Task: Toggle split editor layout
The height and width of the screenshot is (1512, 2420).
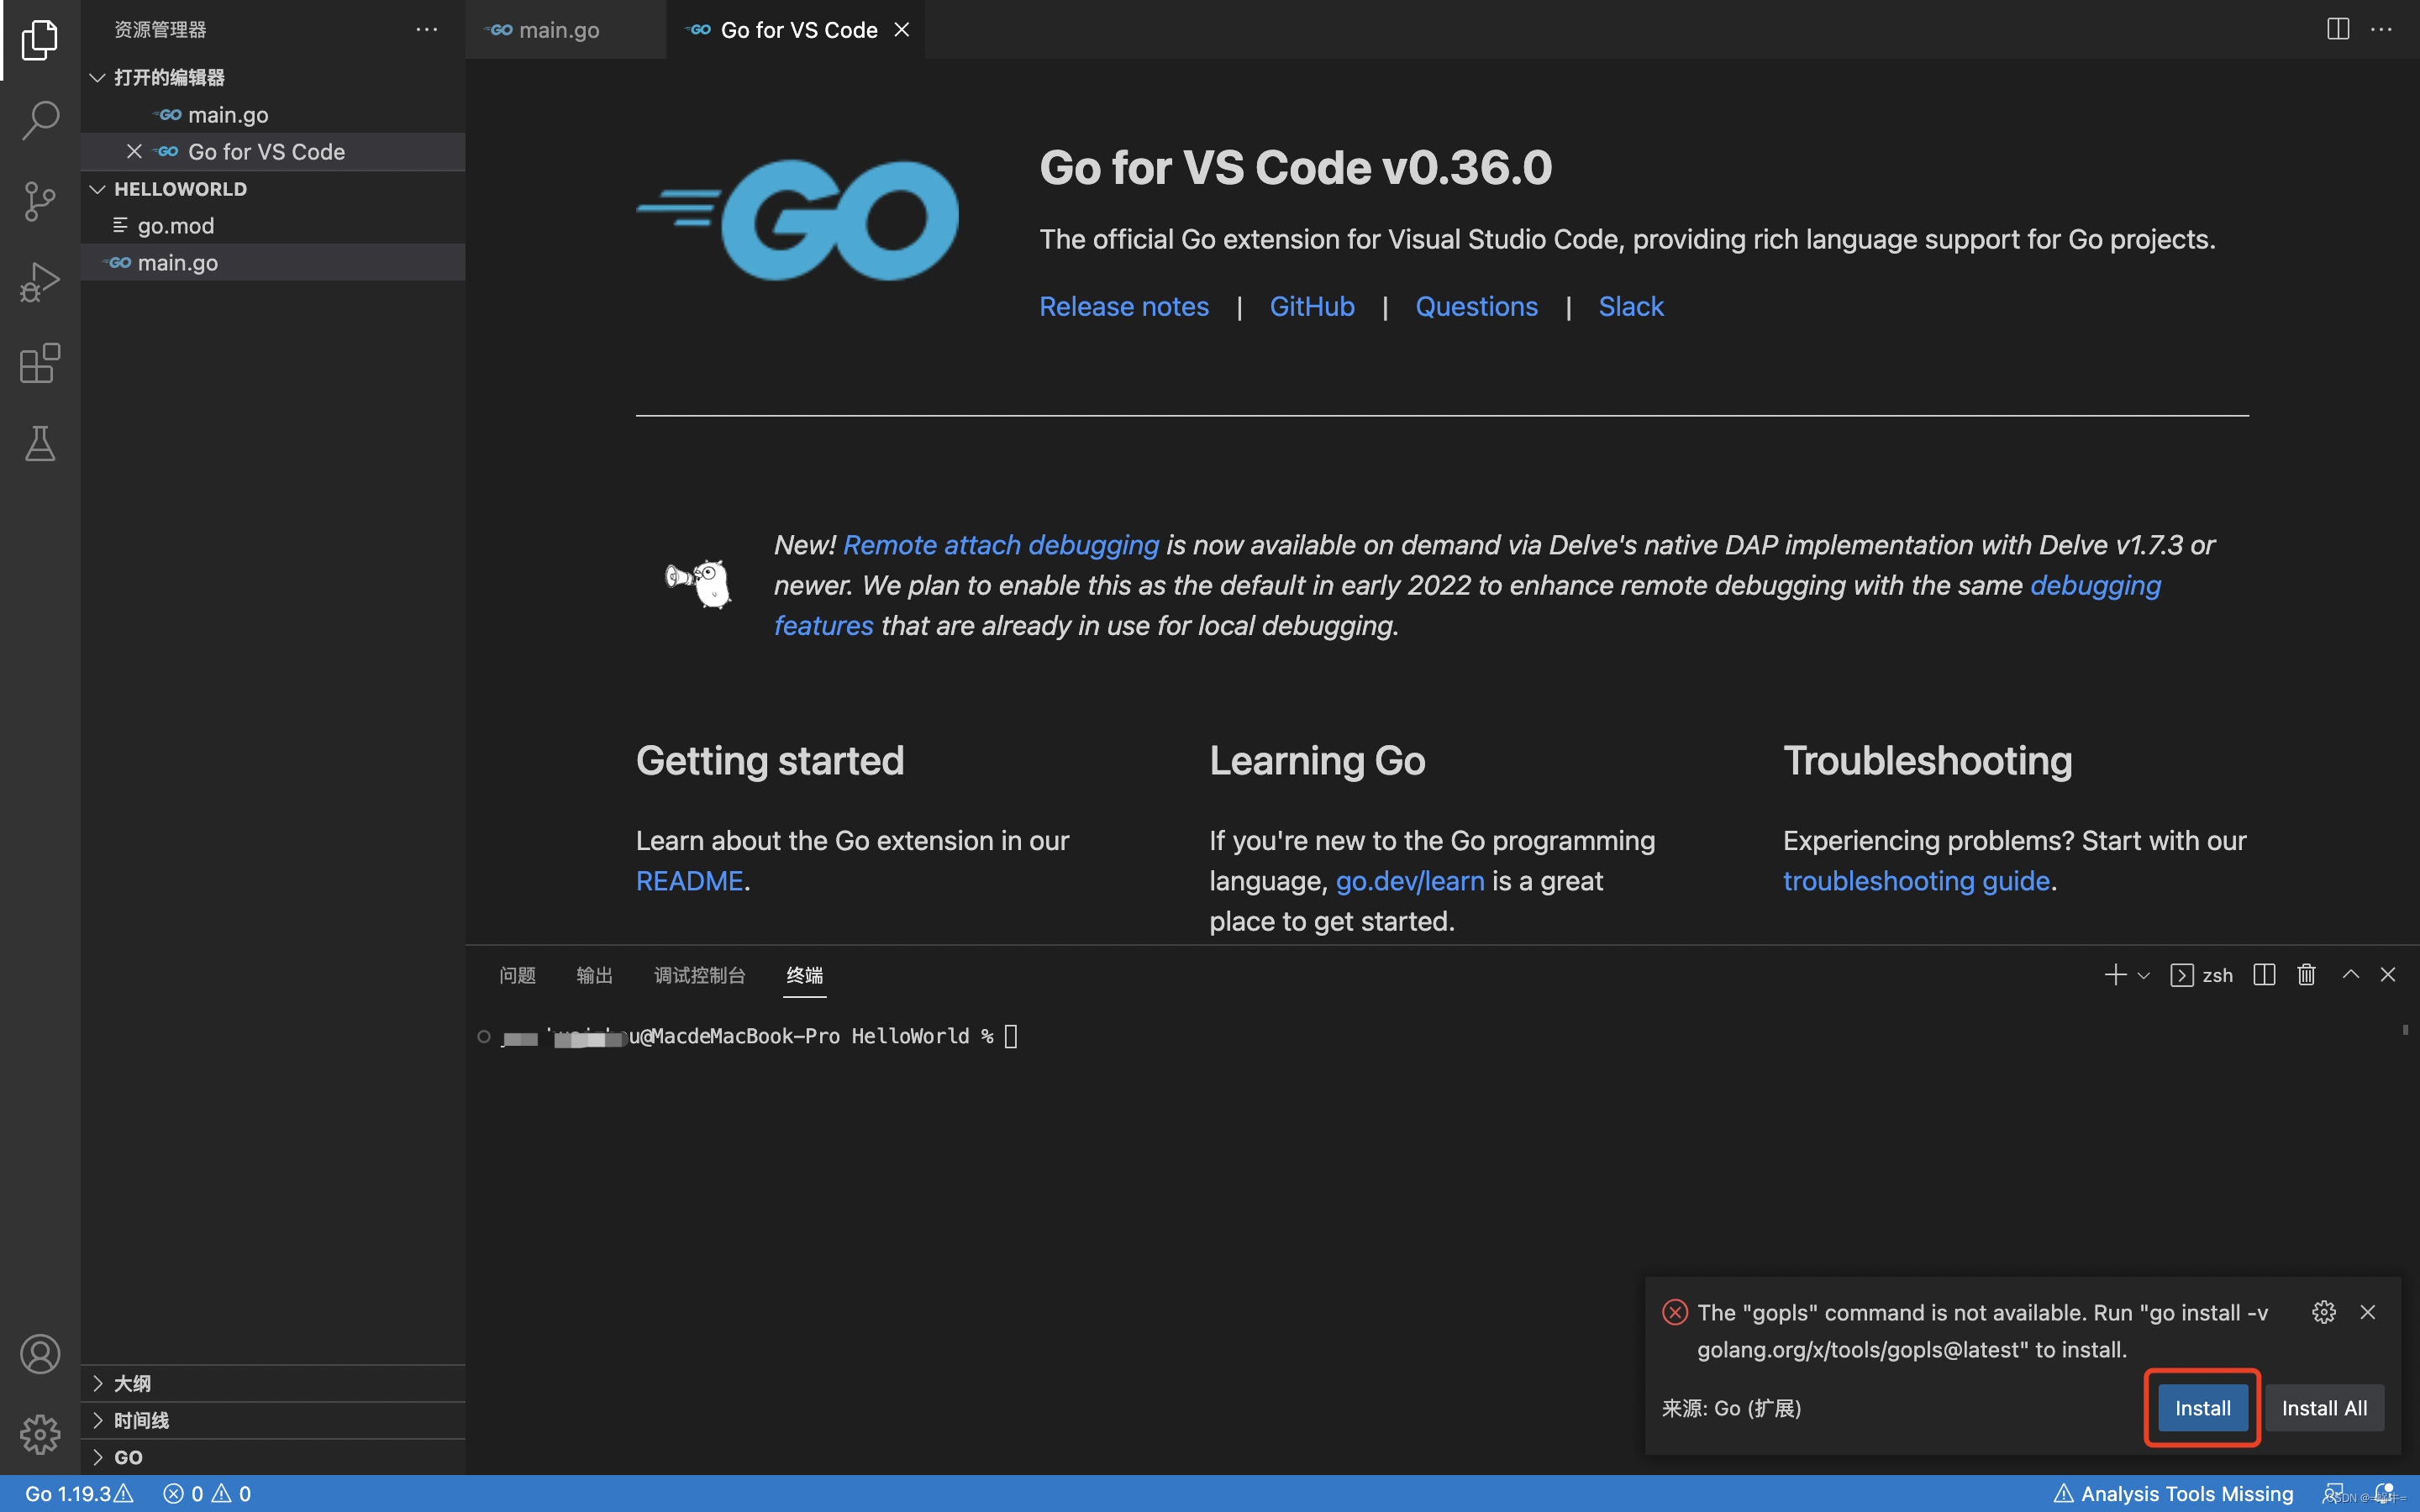Action: click(2337, 29)
